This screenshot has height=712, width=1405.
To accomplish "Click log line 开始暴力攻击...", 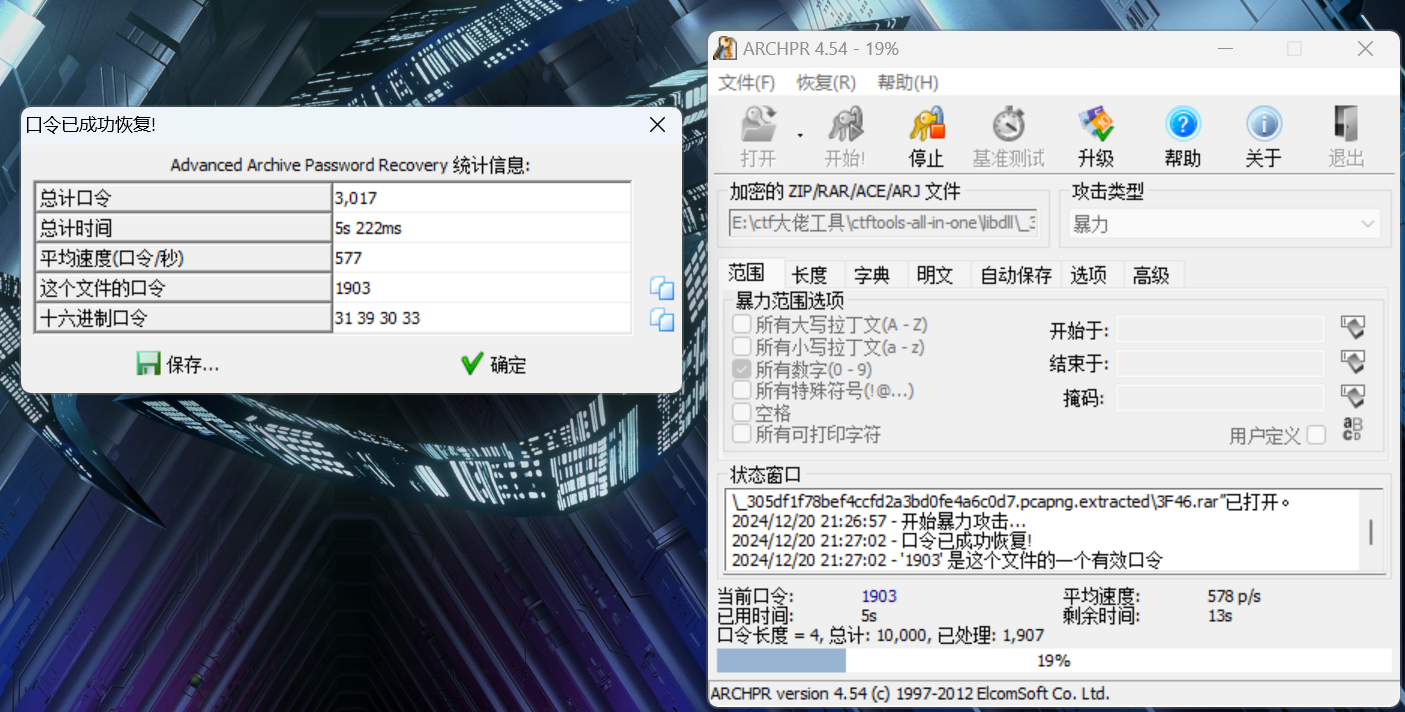I will [x=879, y=521].
